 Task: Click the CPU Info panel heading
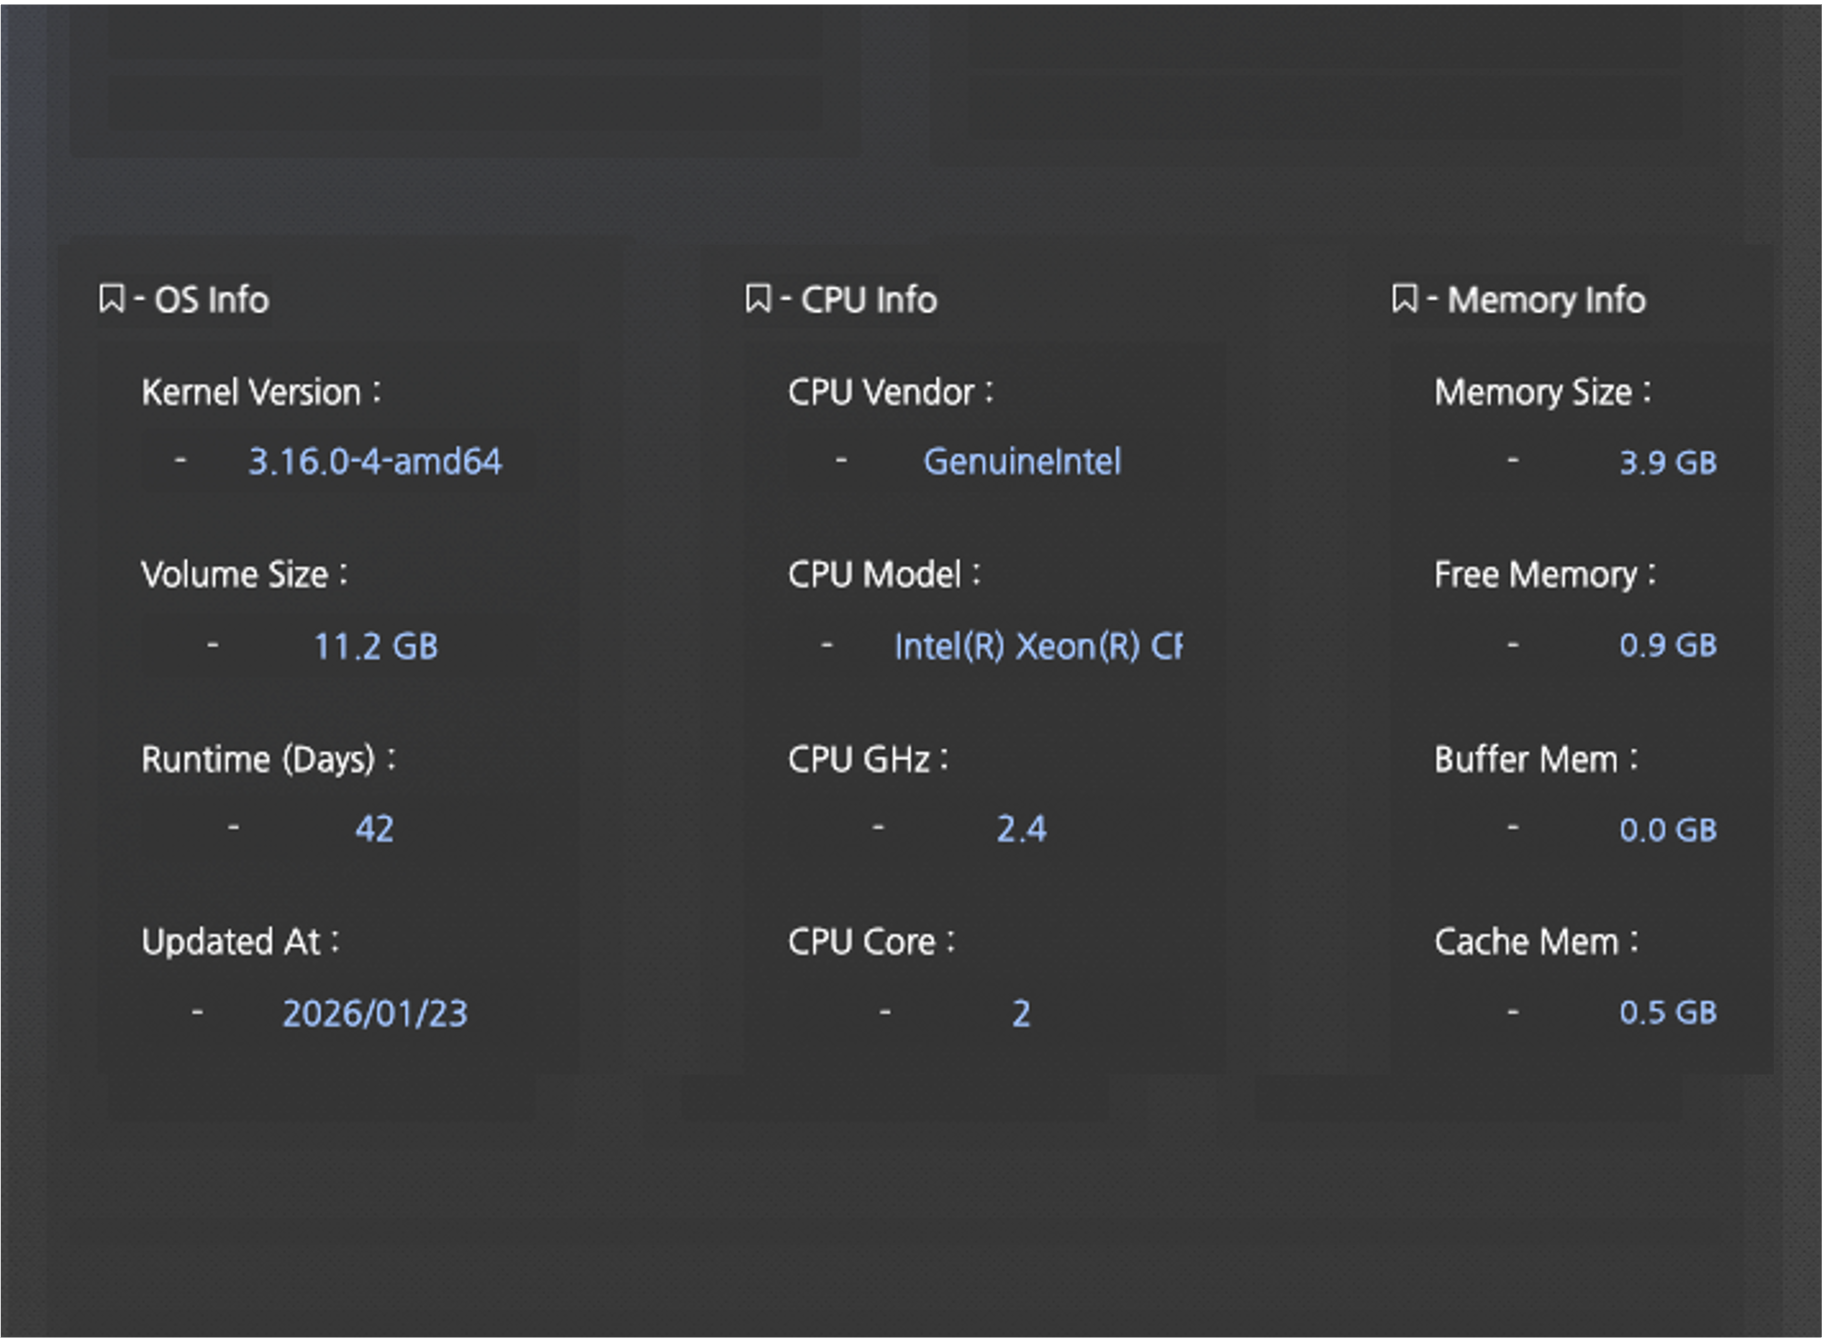click(x=868, y=300)
